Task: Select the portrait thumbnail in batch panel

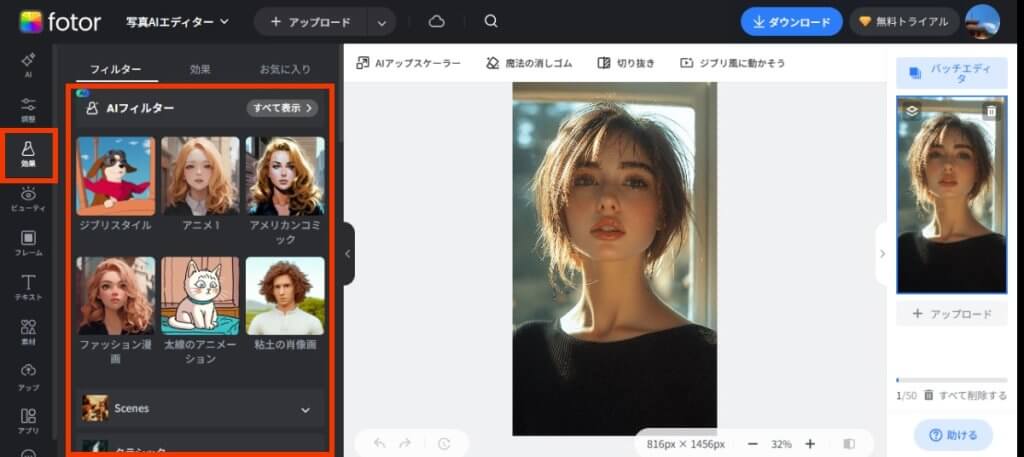Action: click(x=952, y=195)
